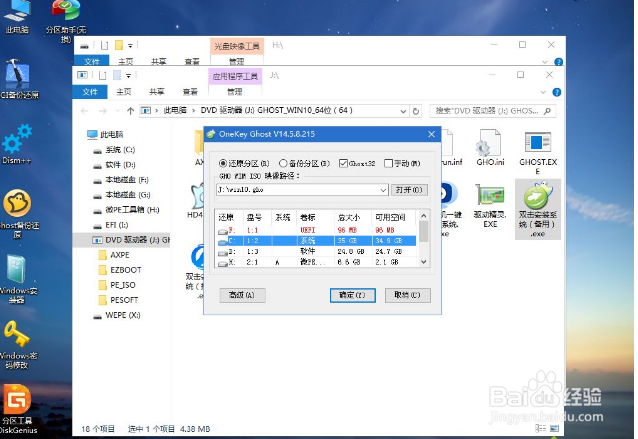Click the 打开 button in OneKey Ghost
The width and height of the screenshot is (638, 439).
pyautogui.click(x=409, y=190)
